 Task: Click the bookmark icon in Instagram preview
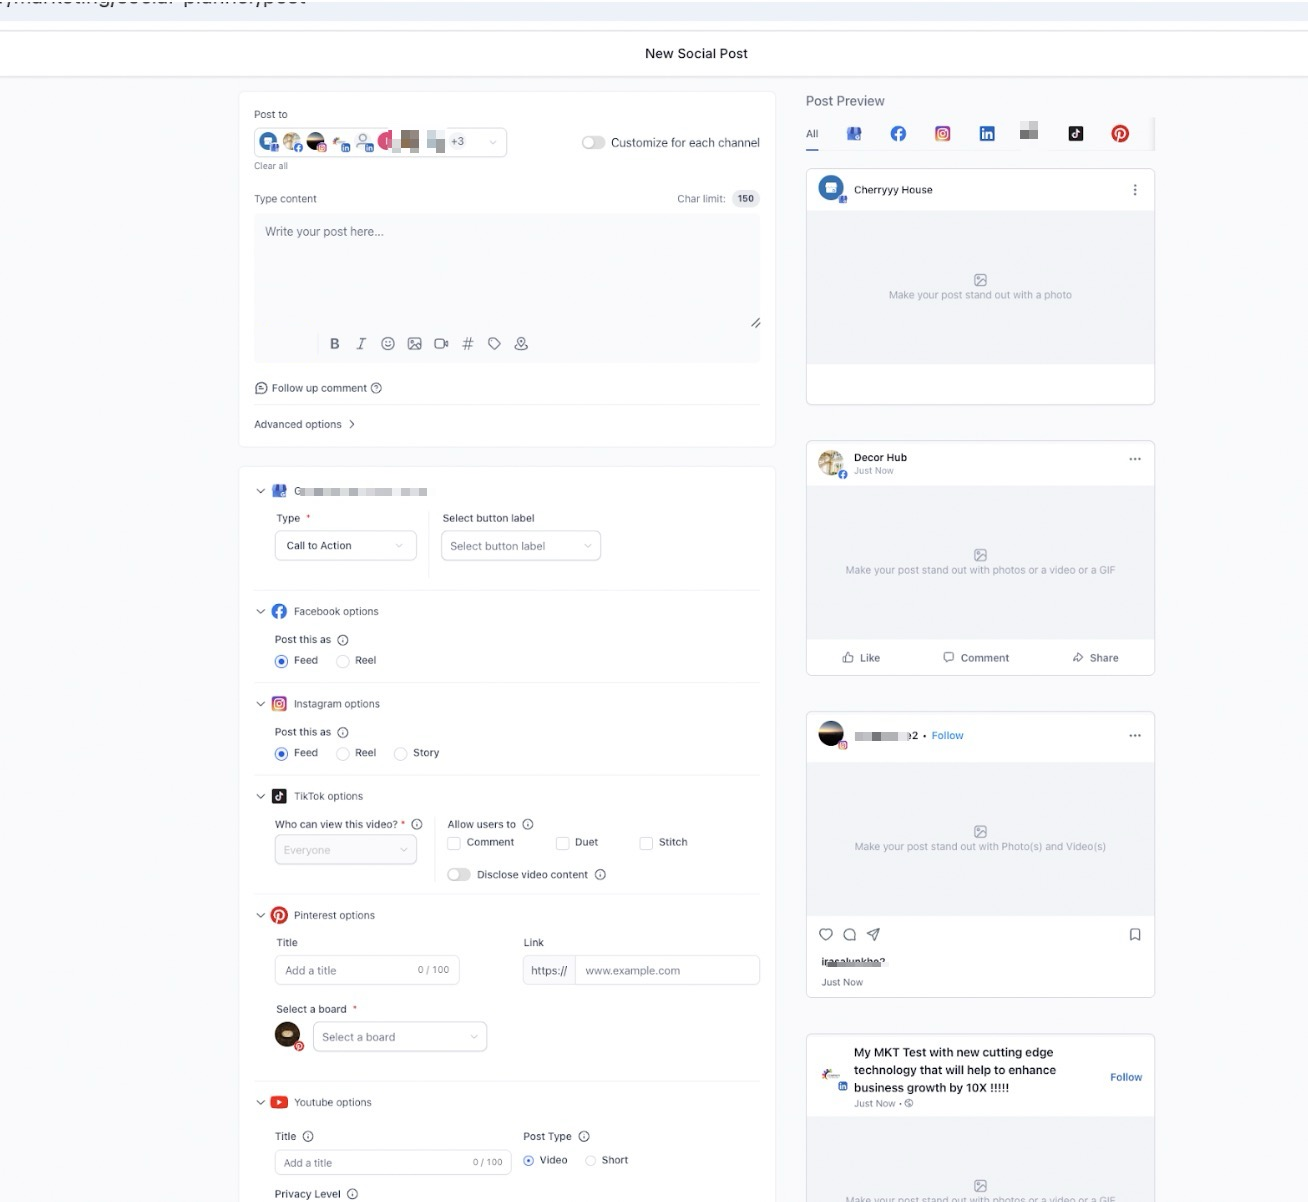tap(1135, 934)
